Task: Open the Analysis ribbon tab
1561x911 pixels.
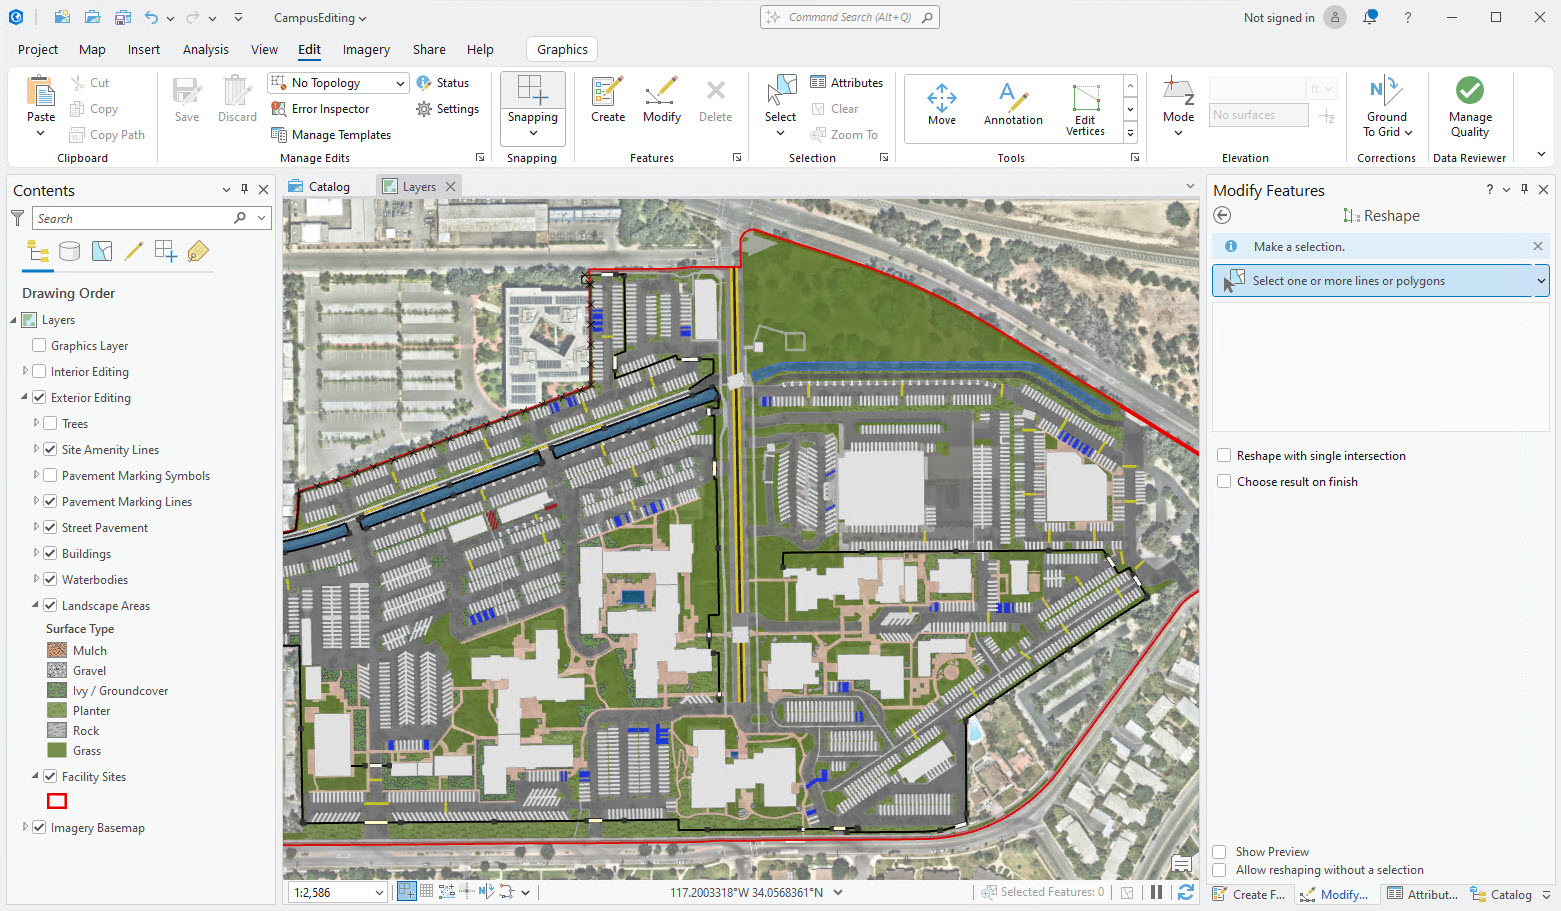Action: pyautogui.click(x=205, y=49)
